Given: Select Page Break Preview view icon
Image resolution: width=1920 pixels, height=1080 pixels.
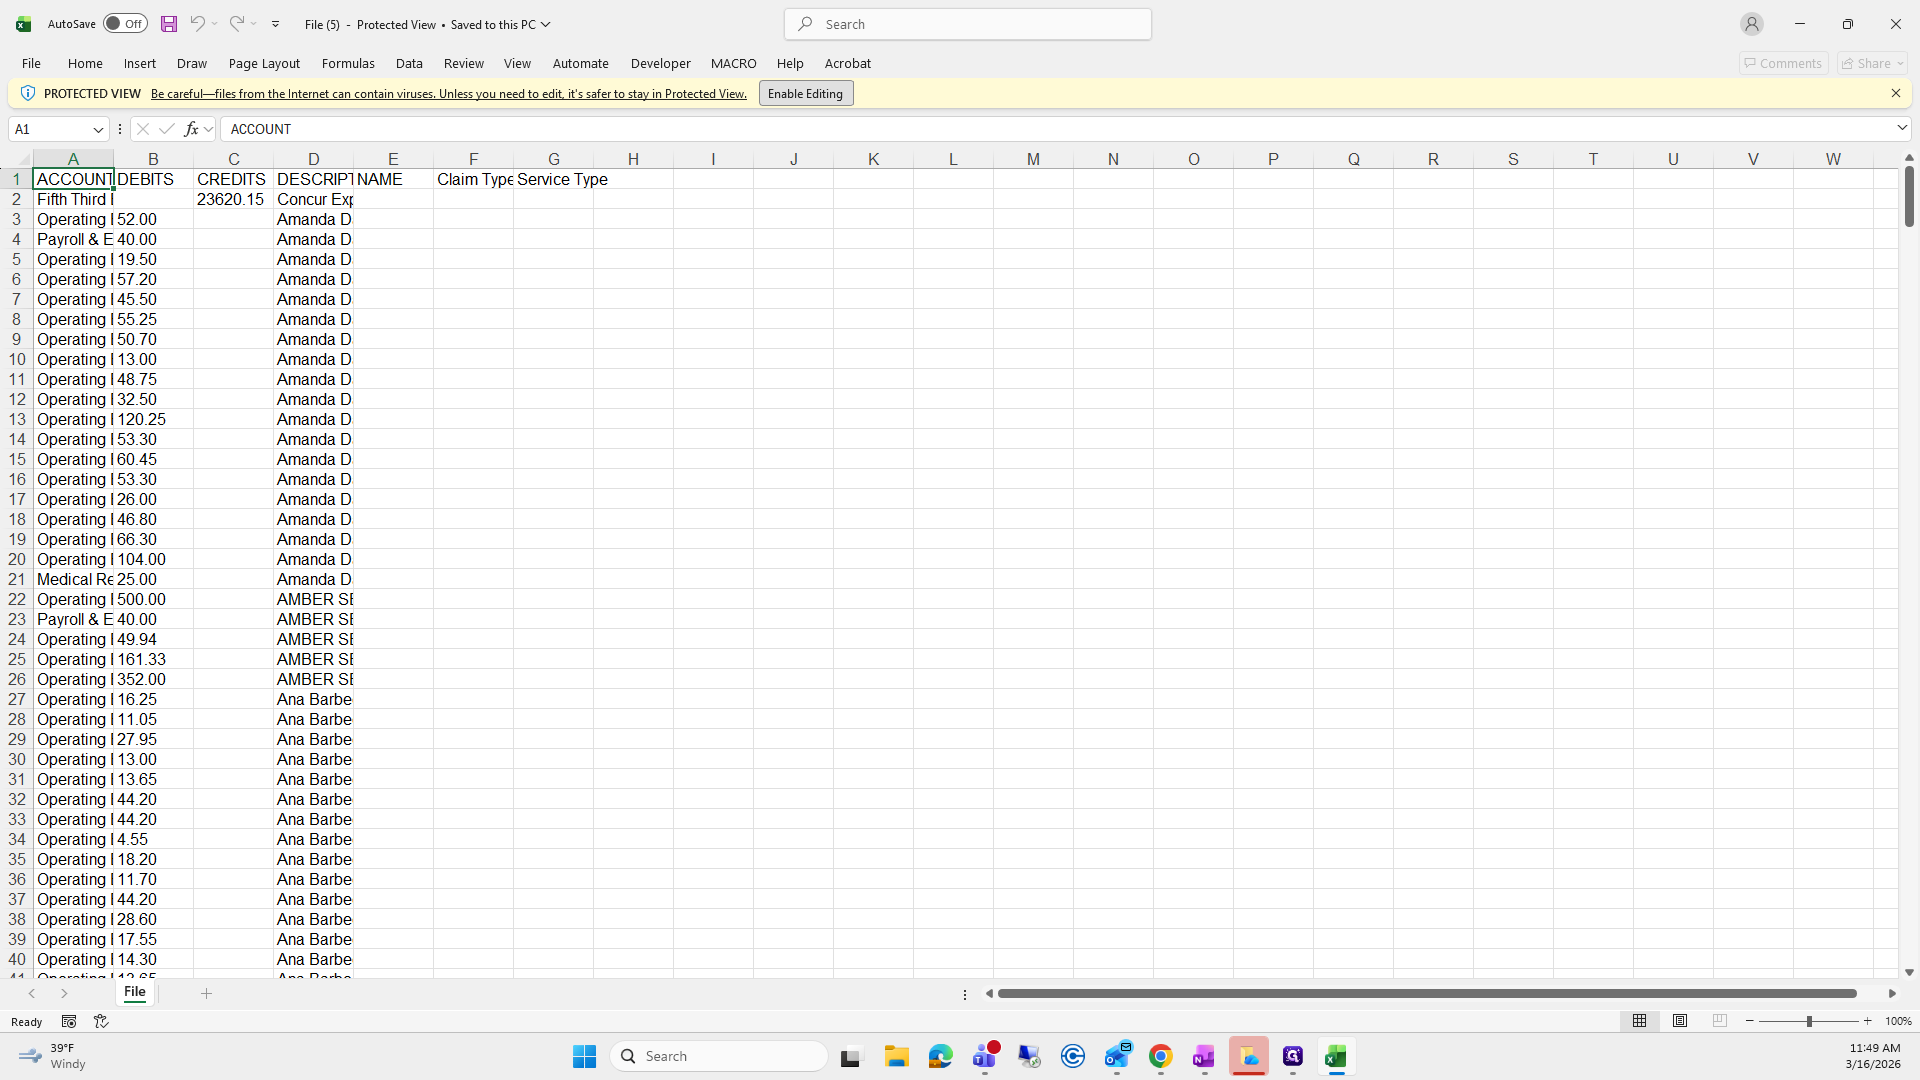Looking at the screenshot, I should tap(1720, 1021).
